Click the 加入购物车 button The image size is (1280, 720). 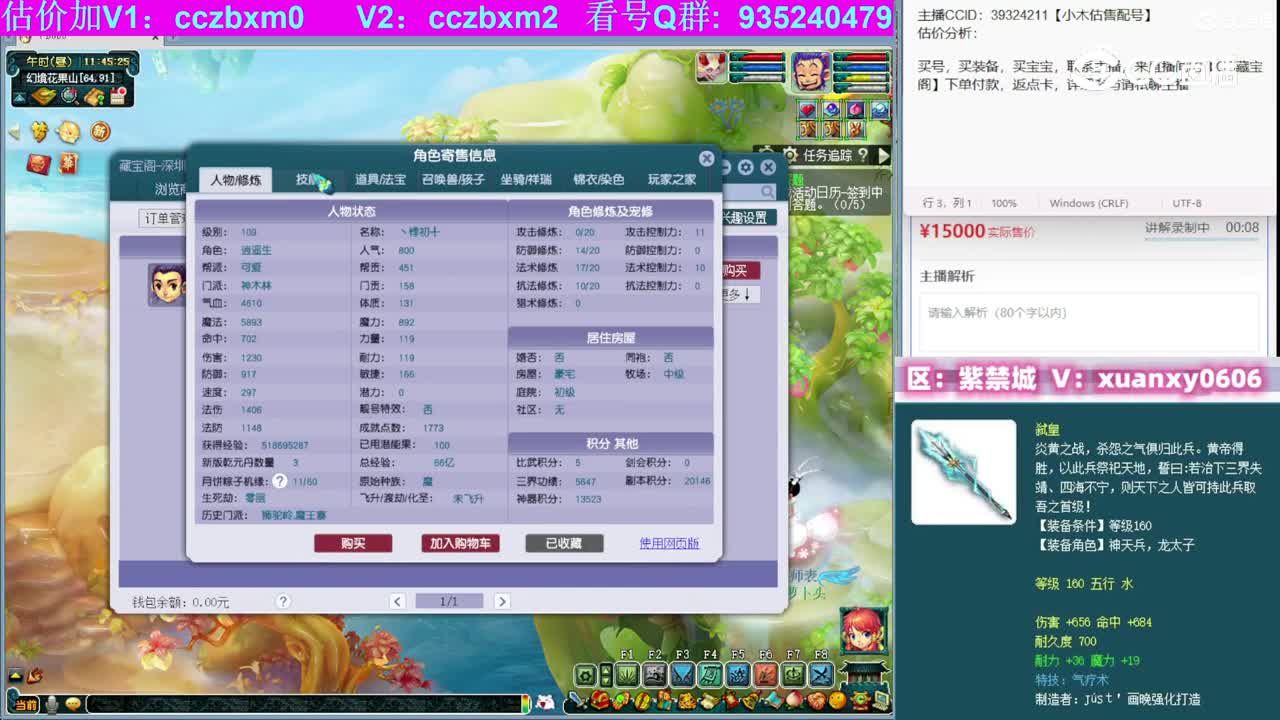click(x=460, y=543)
